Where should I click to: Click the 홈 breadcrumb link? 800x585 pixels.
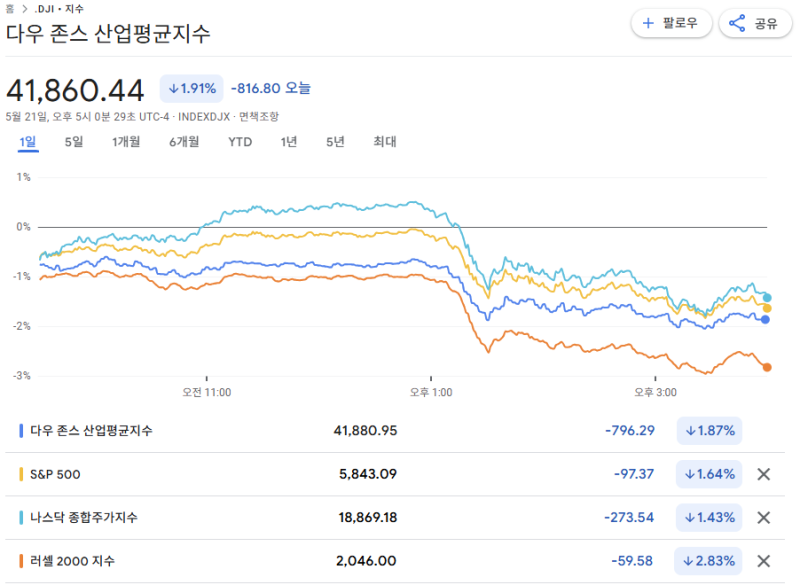[x=9, y=9]
